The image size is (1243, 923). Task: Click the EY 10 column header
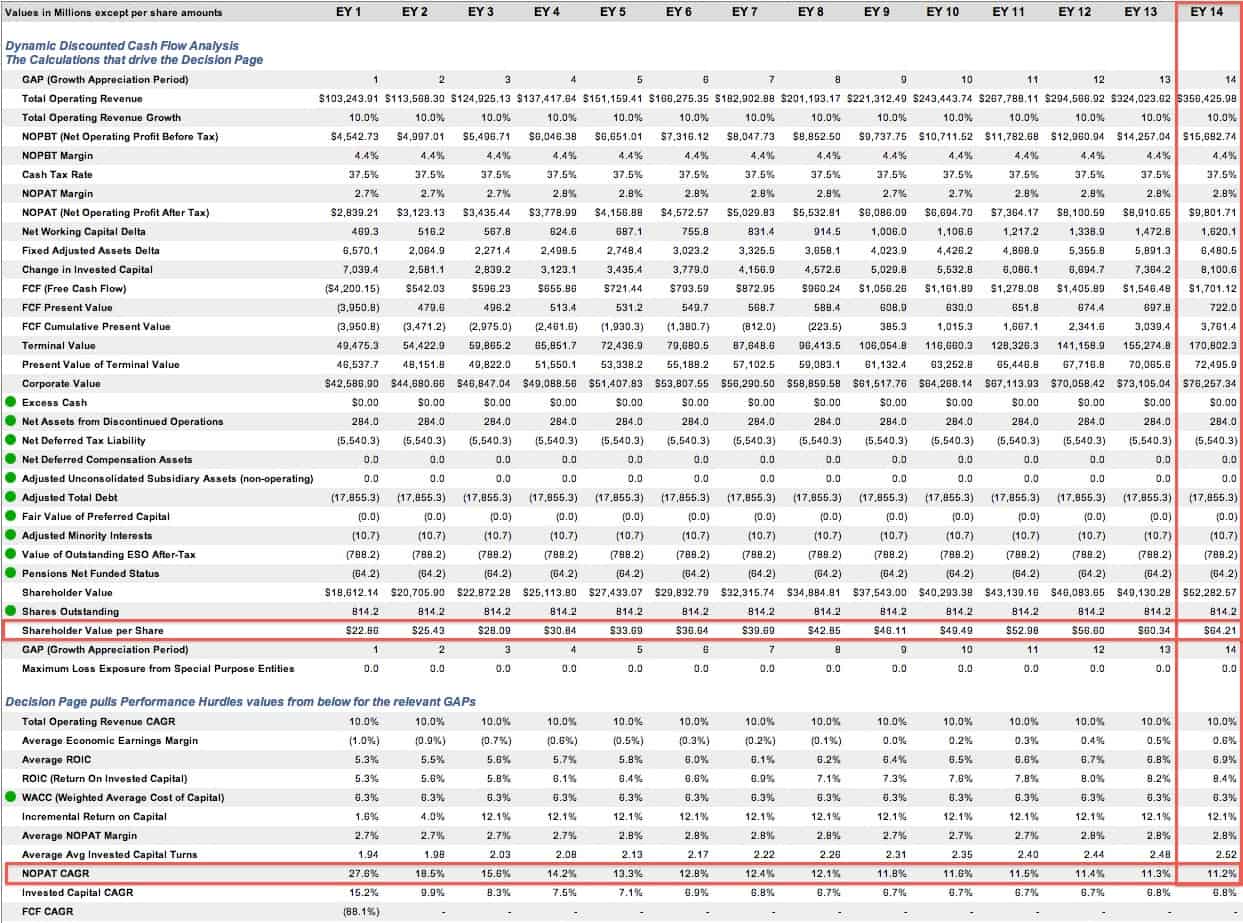coord(941,12)
